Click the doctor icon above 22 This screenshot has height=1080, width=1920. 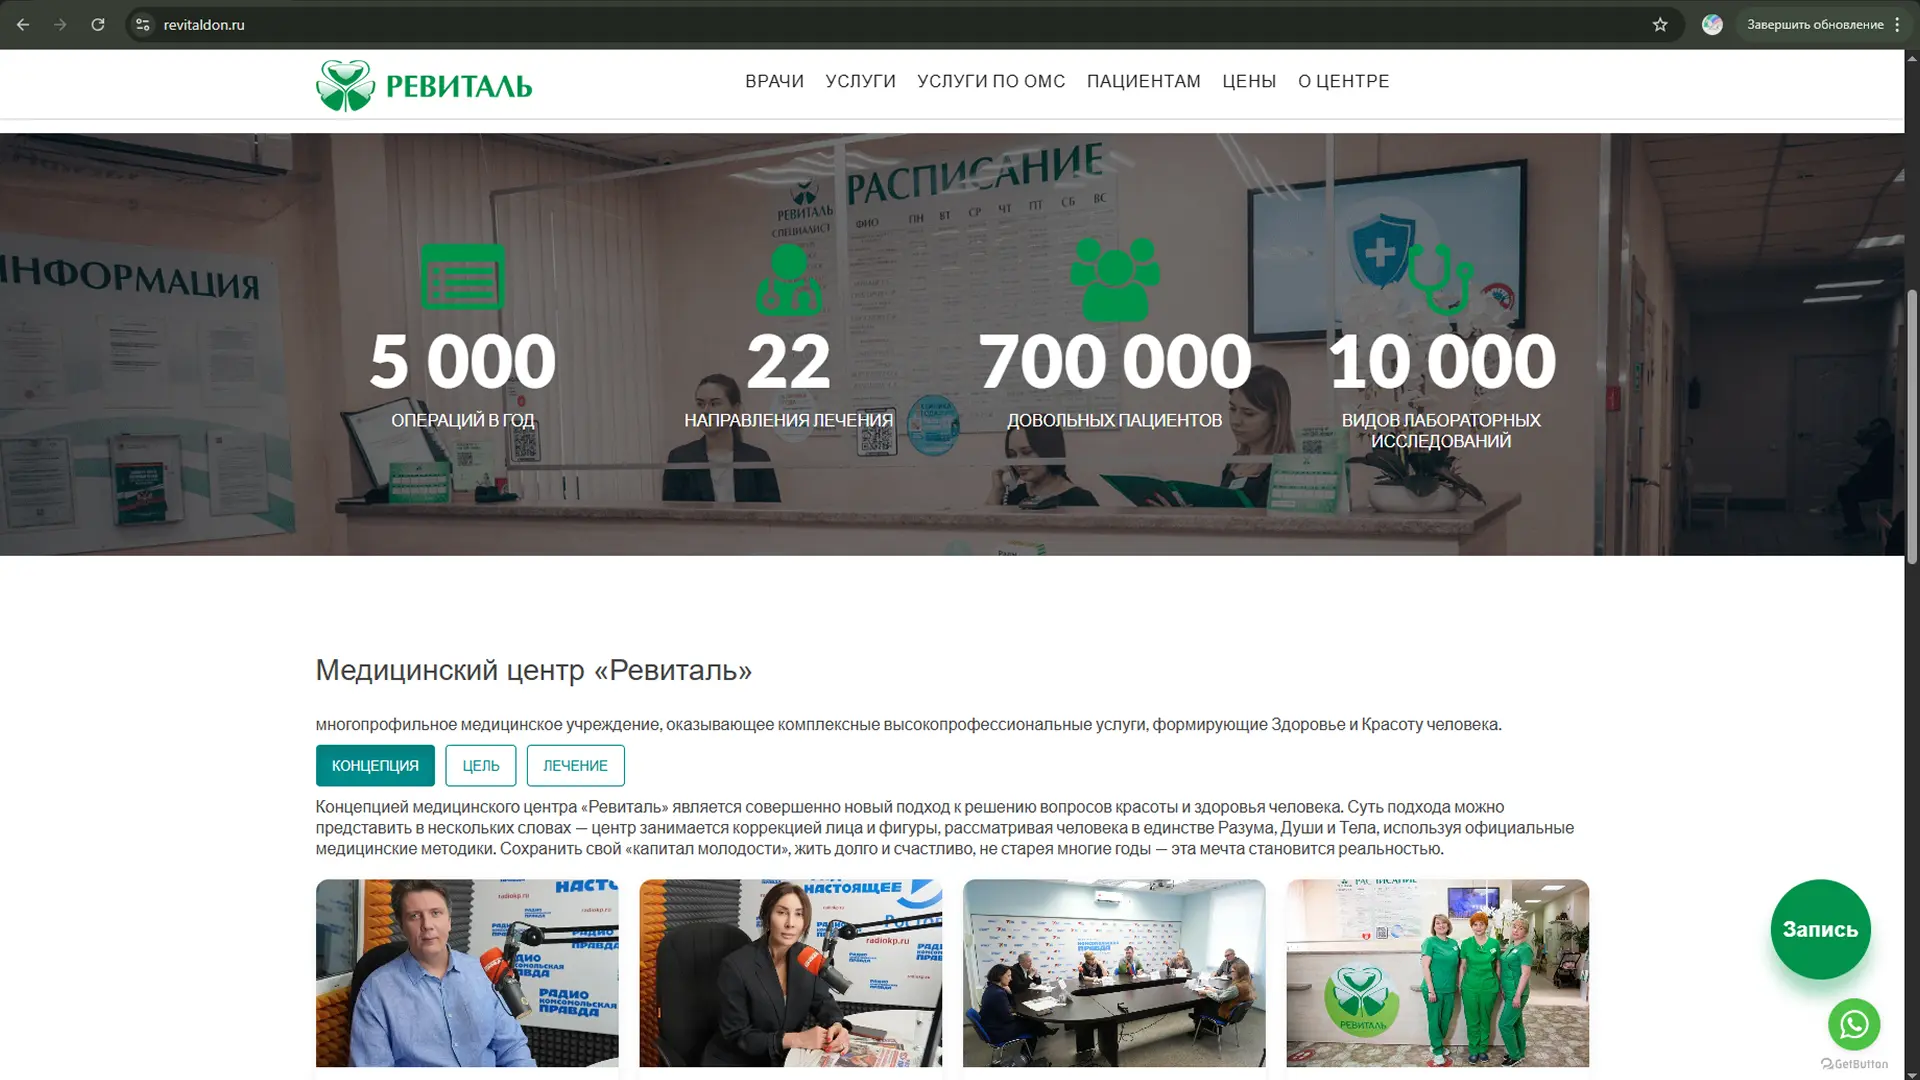pos(788,279)
